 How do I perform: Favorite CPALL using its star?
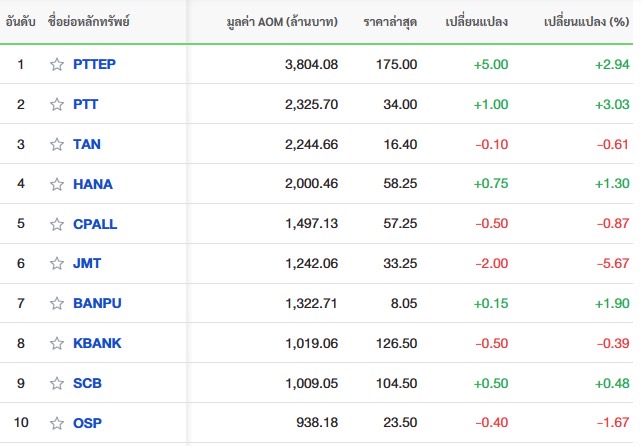(x=57, y=224)
